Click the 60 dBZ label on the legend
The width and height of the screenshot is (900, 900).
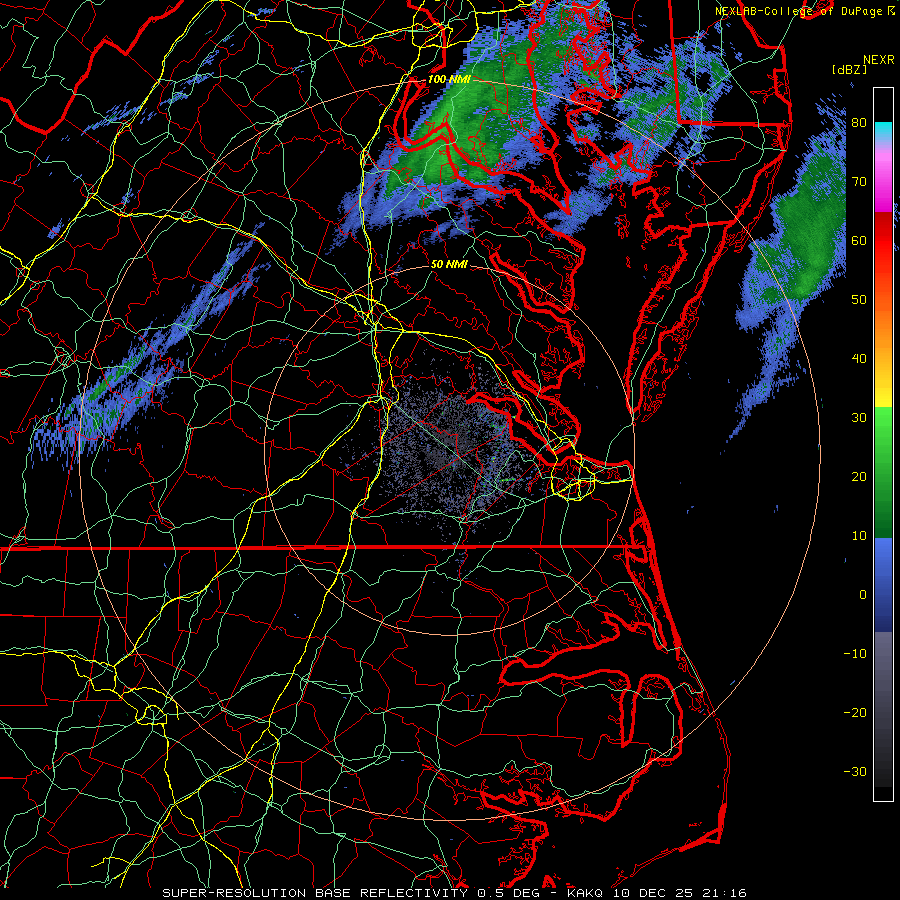tap(859, 240)
